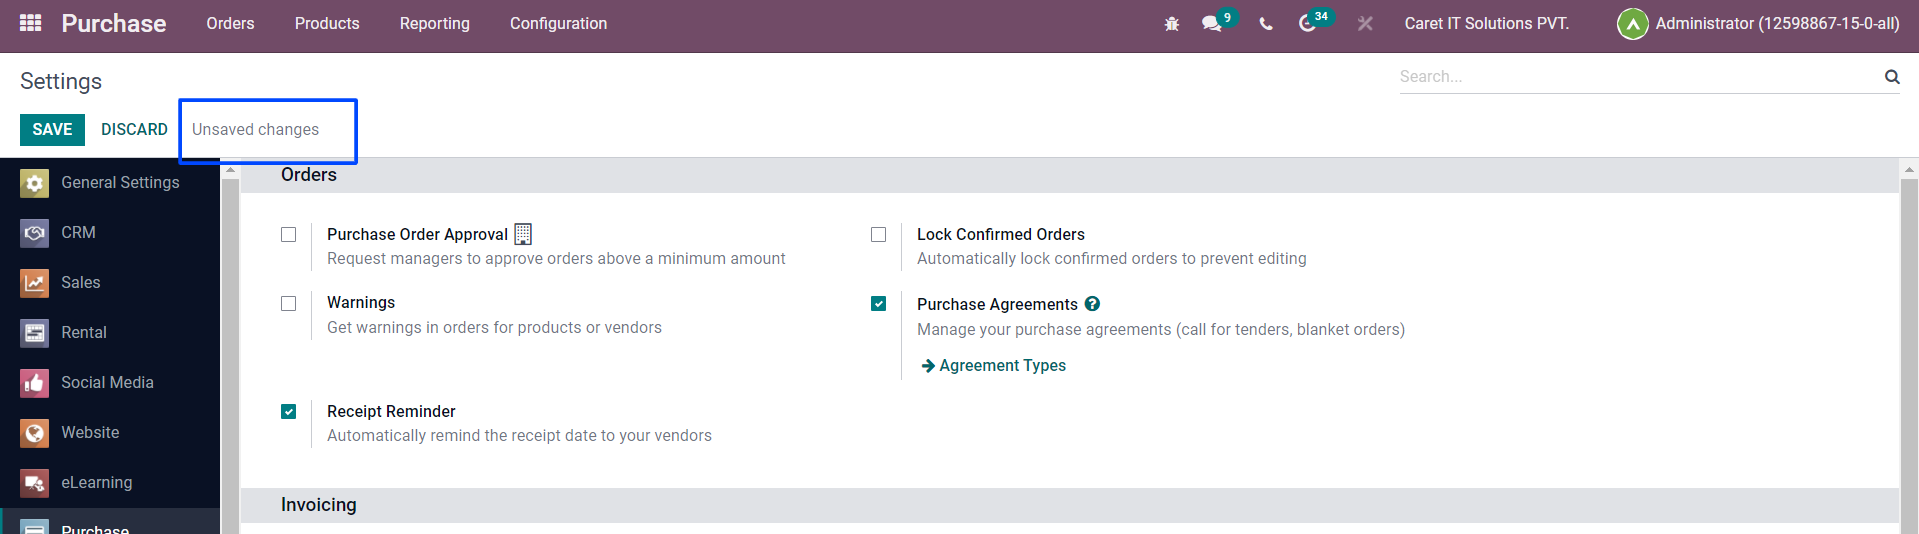
Task: Open CRM settings in sidebar
Action: click(78, 232)
